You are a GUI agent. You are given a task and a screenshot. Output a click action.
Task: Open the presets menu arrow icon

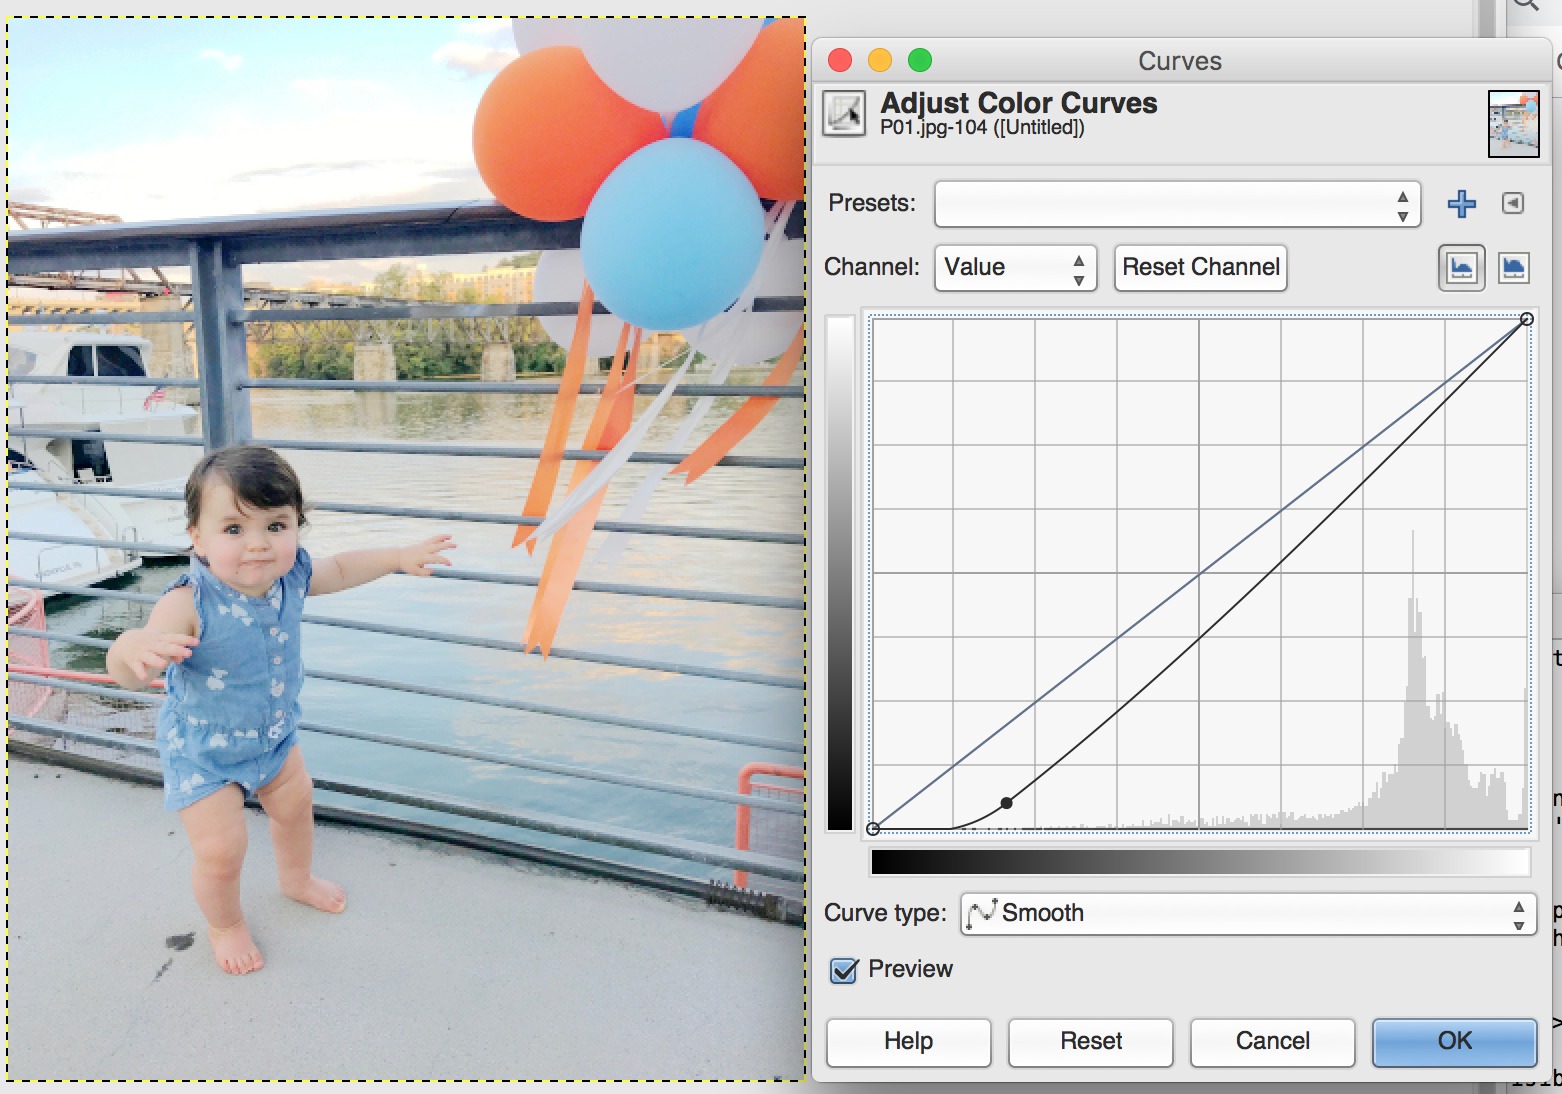point(1513,204)
